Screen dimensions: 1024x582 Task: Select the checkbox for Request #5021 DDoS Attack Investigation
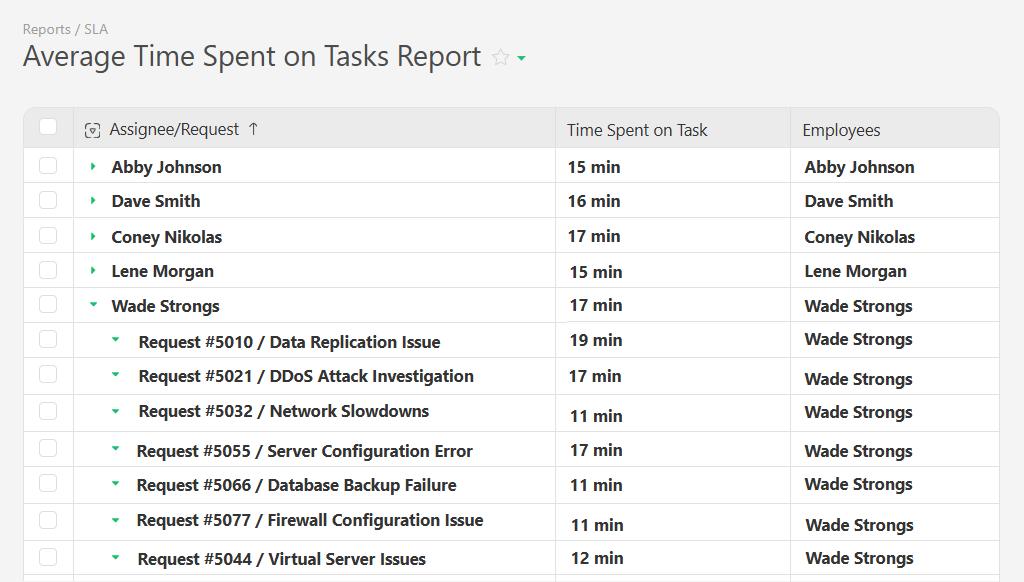click(47, 377)
